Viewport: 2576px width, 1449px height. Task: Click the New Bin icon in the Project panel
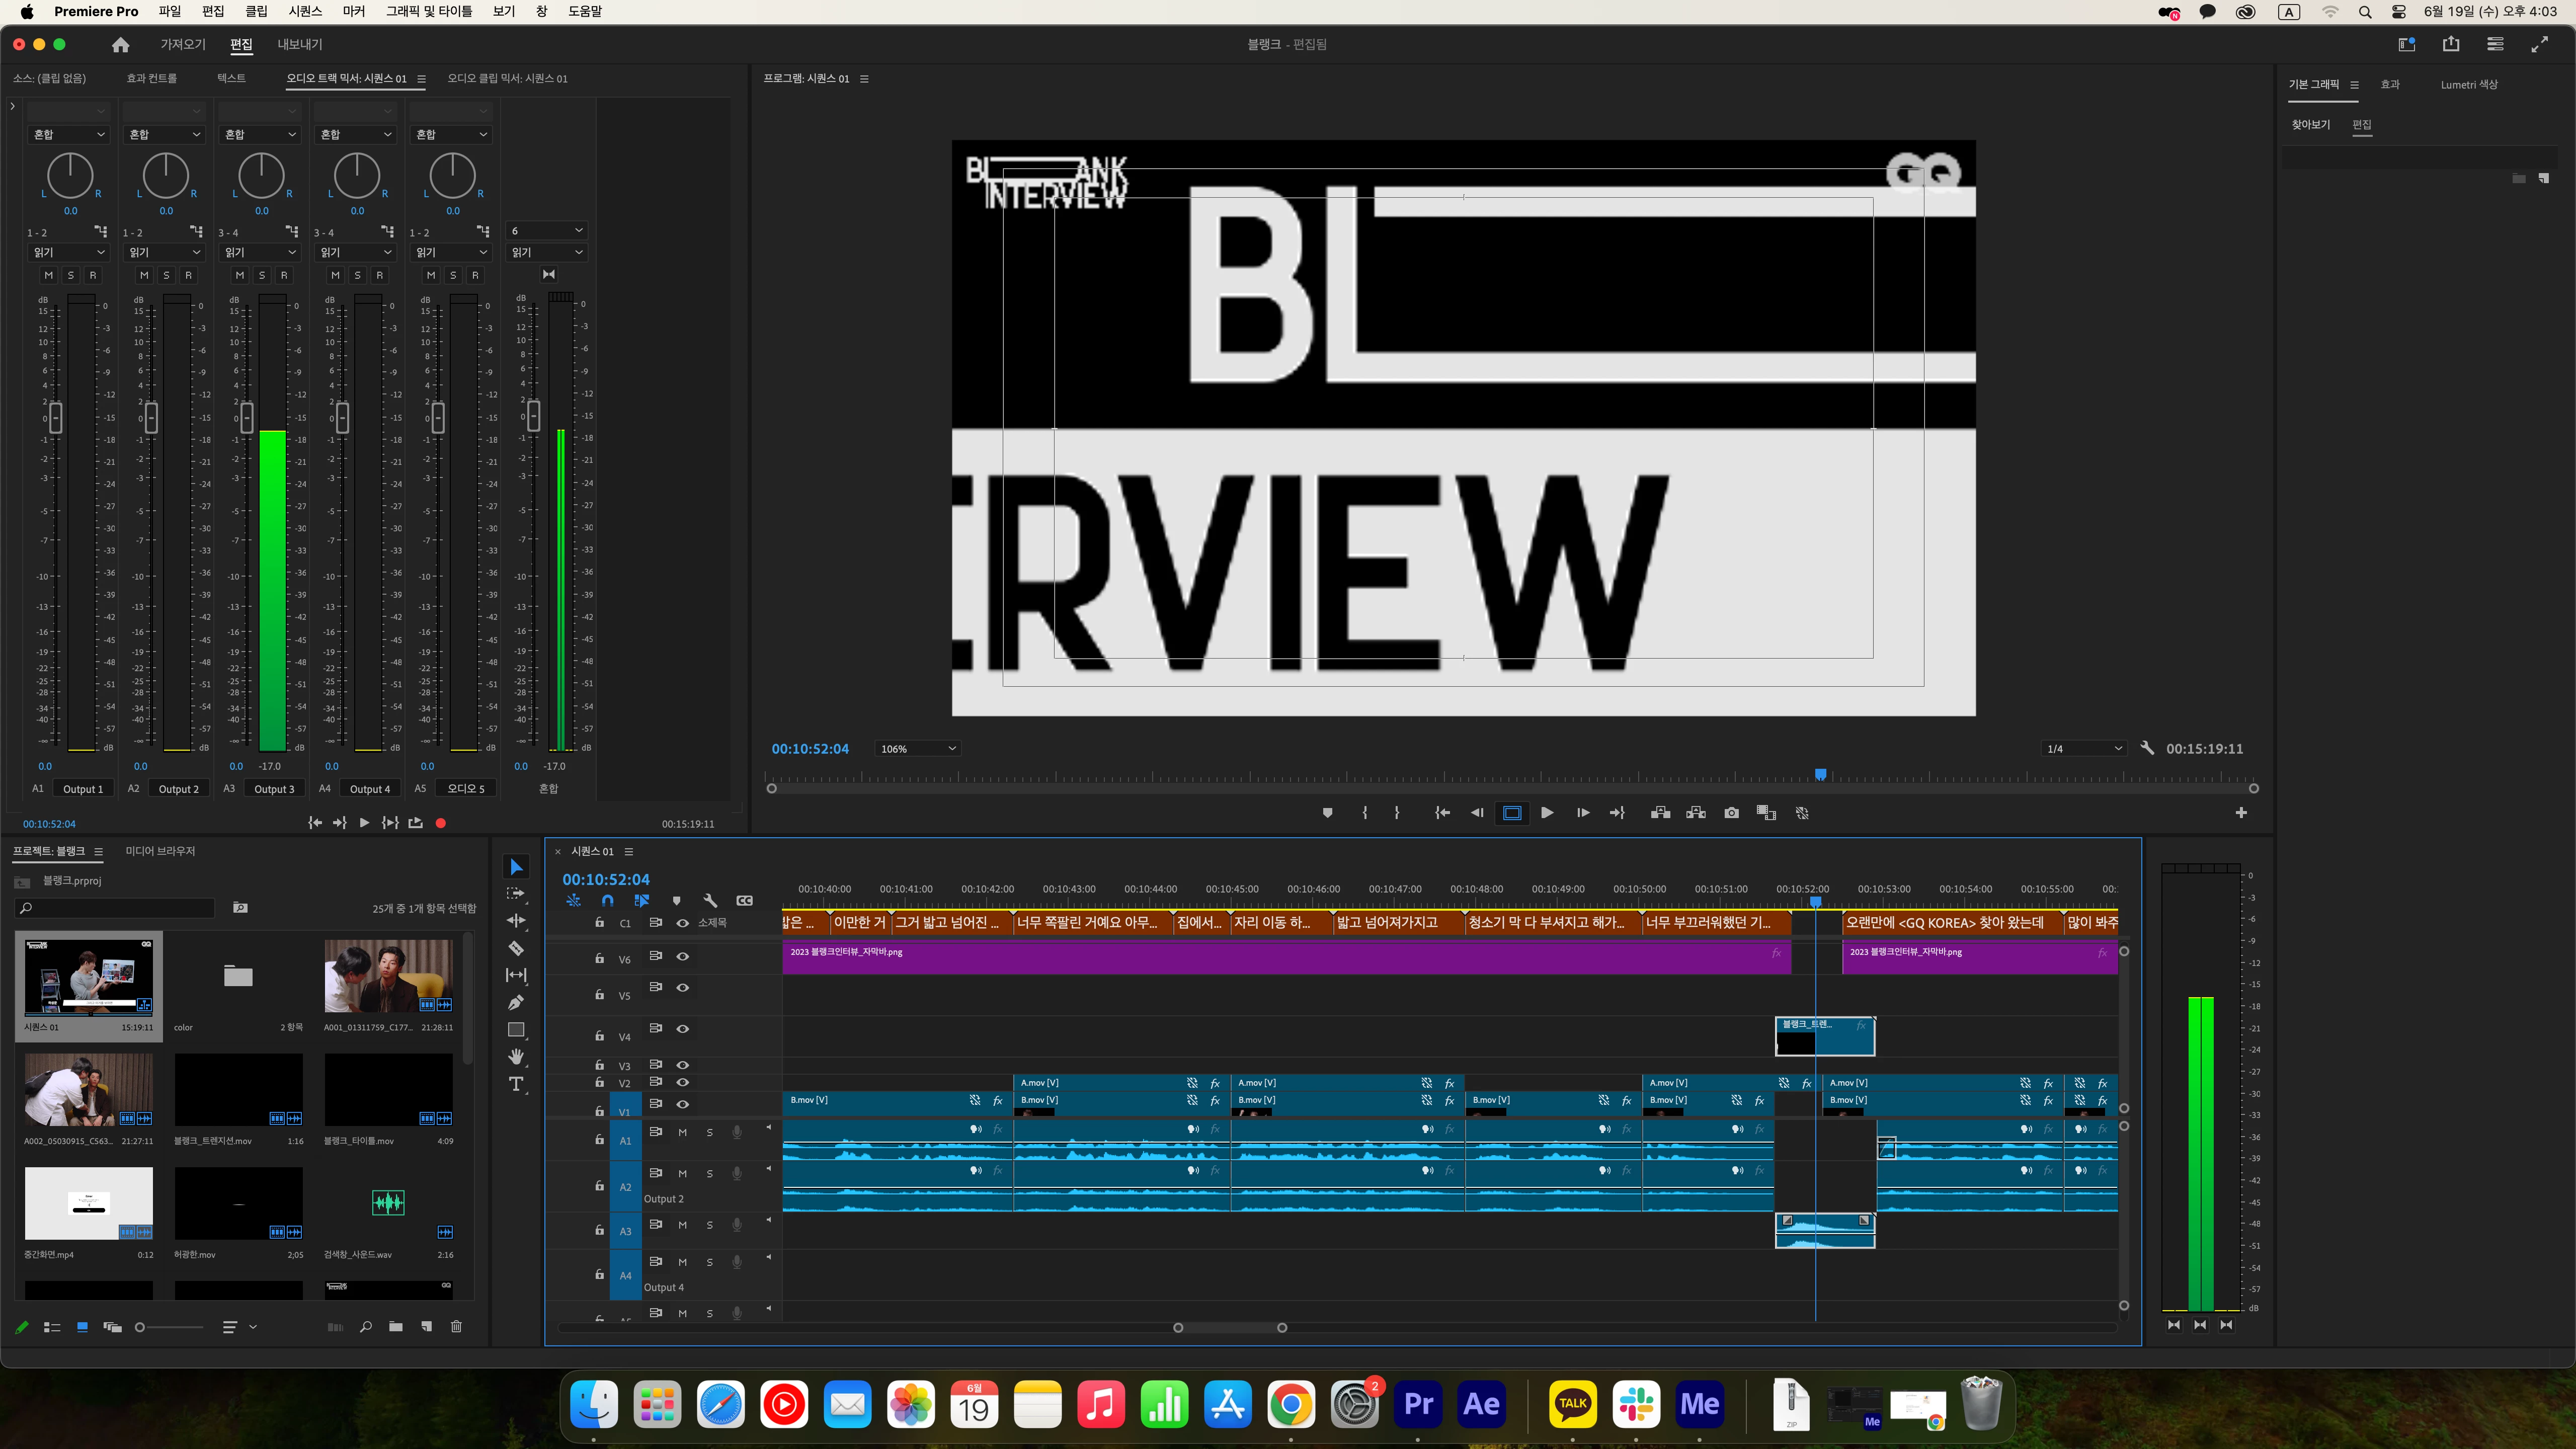(396, 1327)
